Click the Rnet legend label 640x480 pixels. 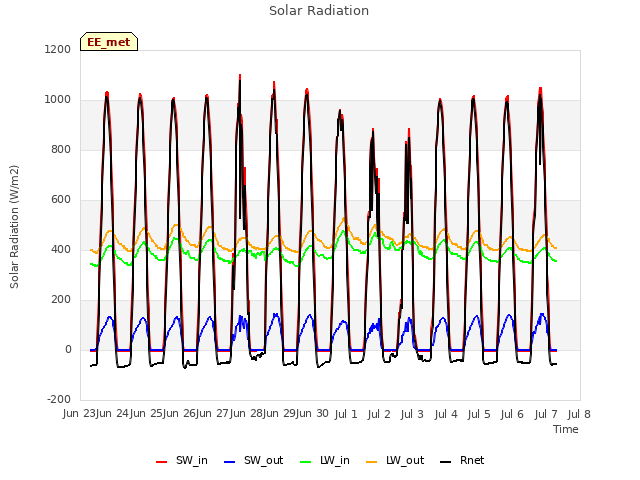click(472, 460)
